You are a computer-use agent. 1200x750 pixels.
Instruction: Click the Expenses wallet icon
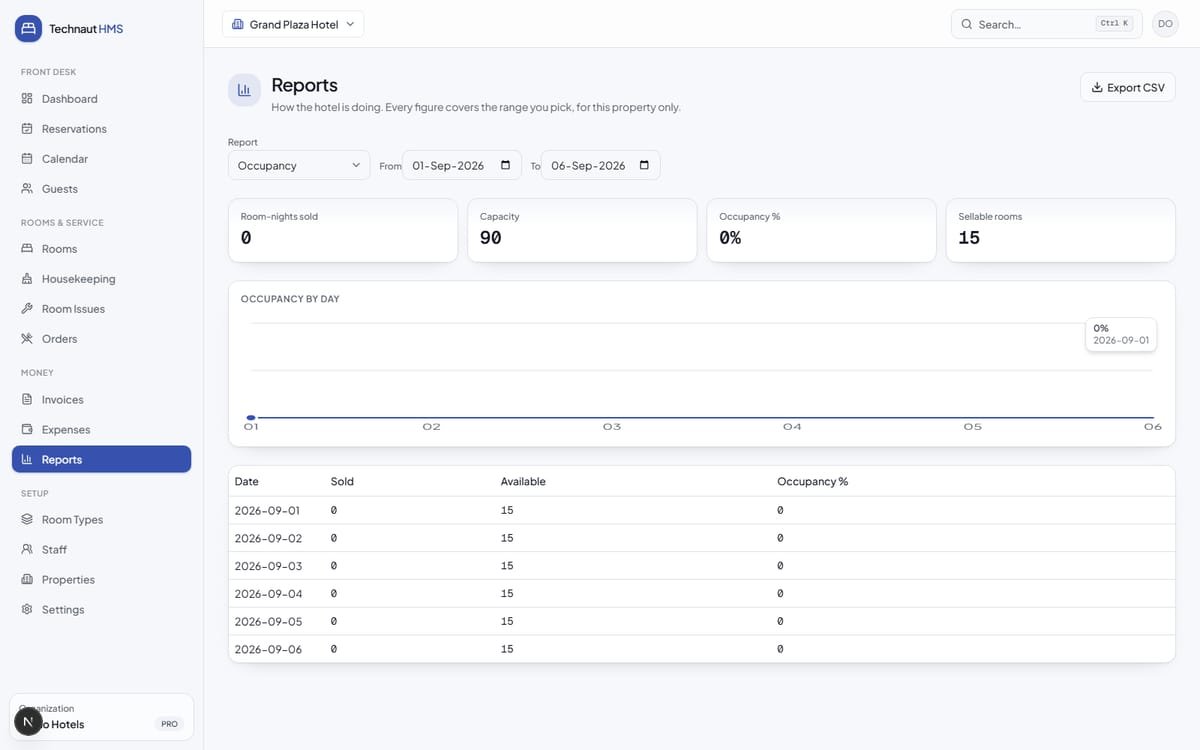tap(27, 430)
